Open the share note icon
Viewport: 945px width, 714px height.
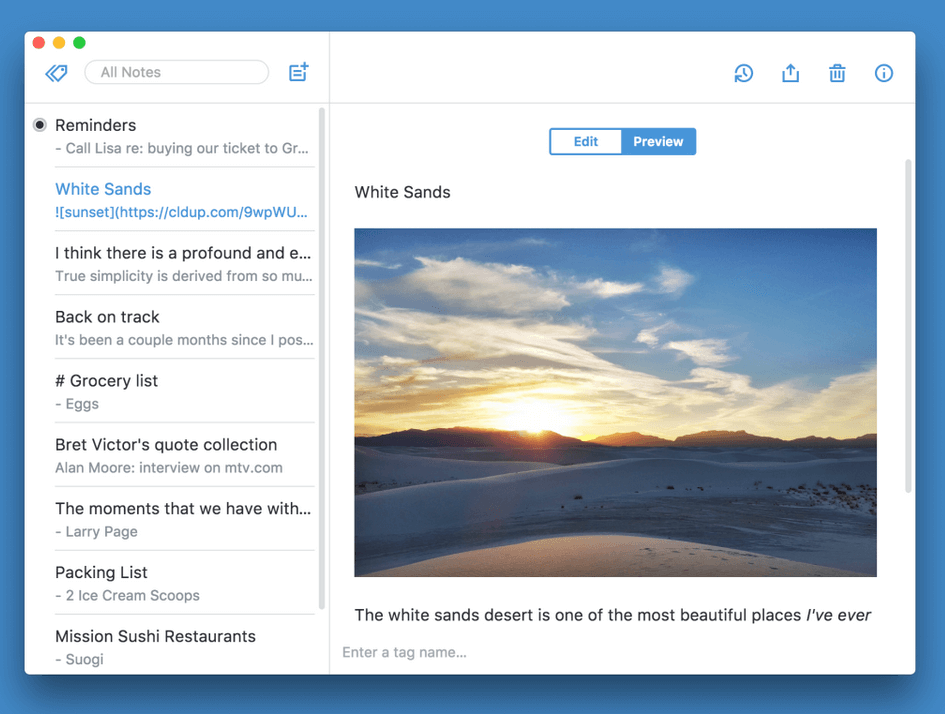790,73
